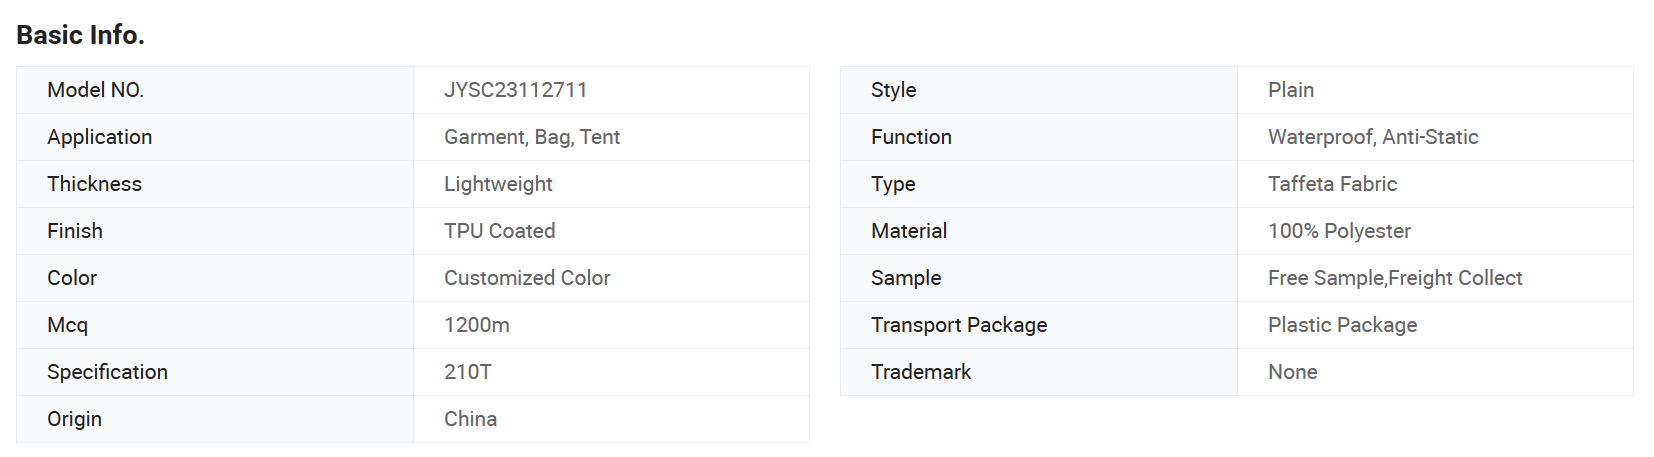Select the Taffeta Fabric type value
1654x457 pixels.
click(x=1332, y=184)
